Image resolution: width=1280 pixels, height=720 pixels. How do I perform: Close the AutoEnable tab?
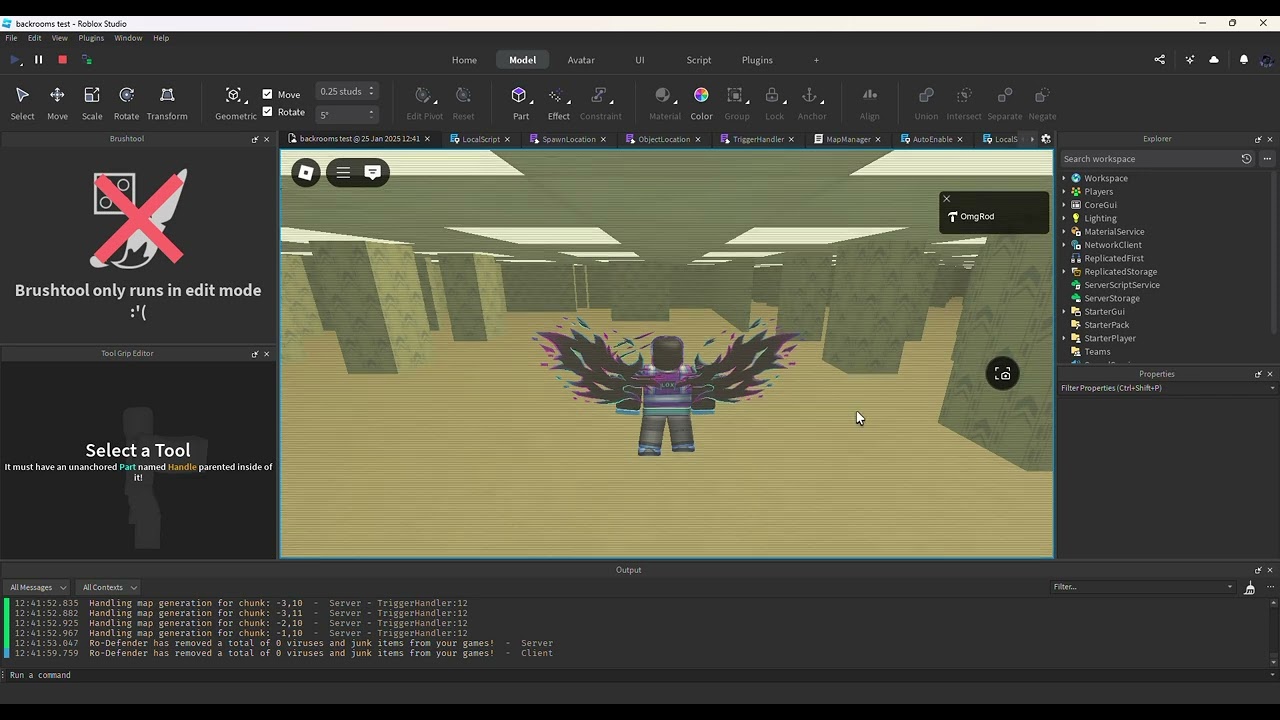pyautogui.click(x=960, y=139)
